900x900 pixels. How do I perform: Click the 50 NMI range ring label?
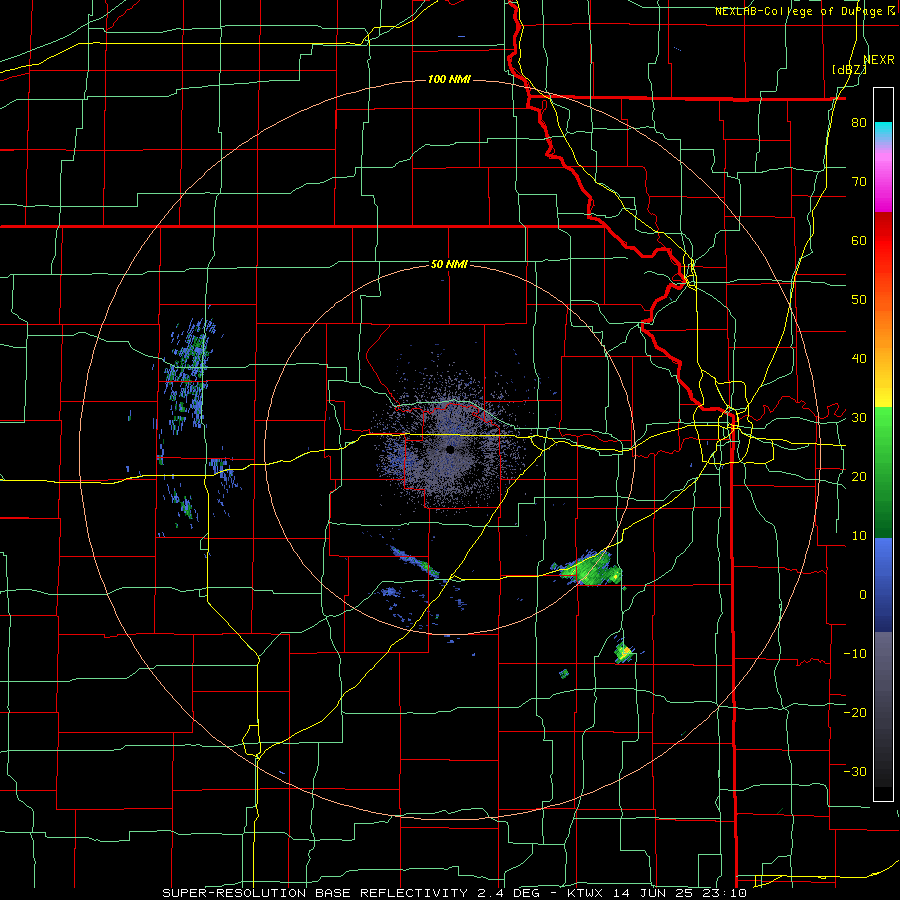tap(449, 265)
